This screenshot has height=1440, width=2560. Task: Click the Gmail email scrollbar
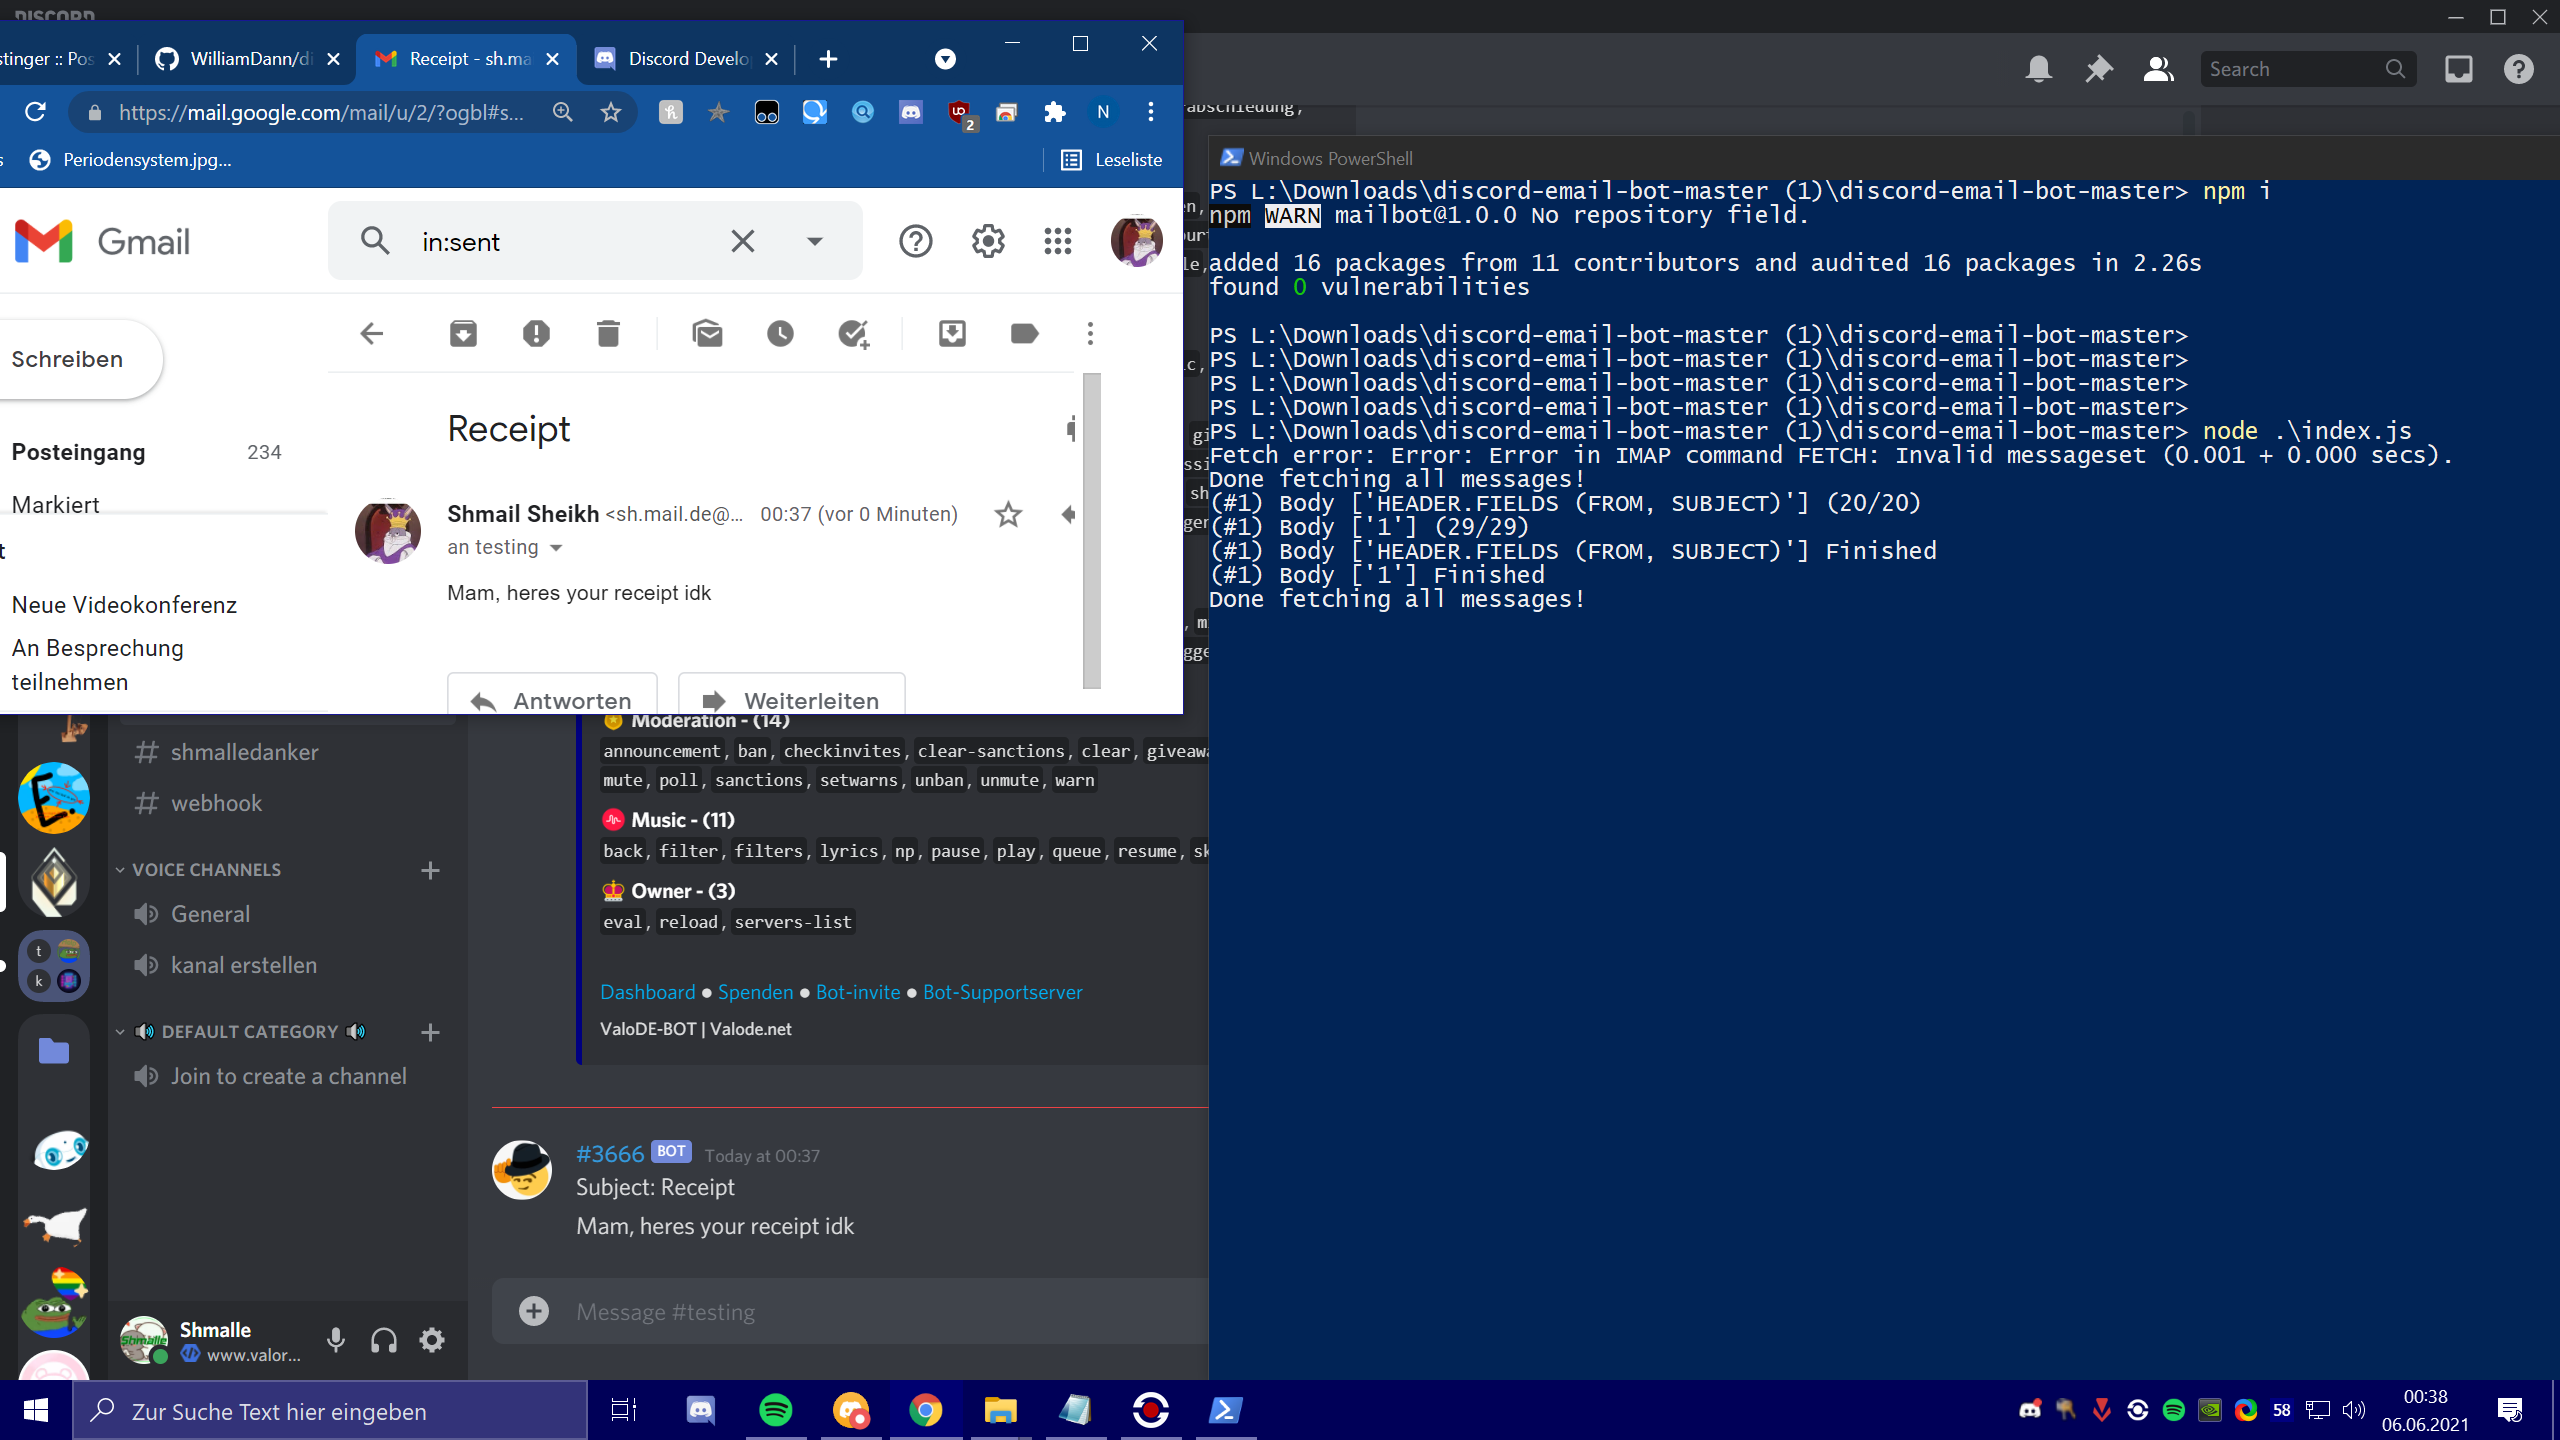click(x=1092, y=530)
